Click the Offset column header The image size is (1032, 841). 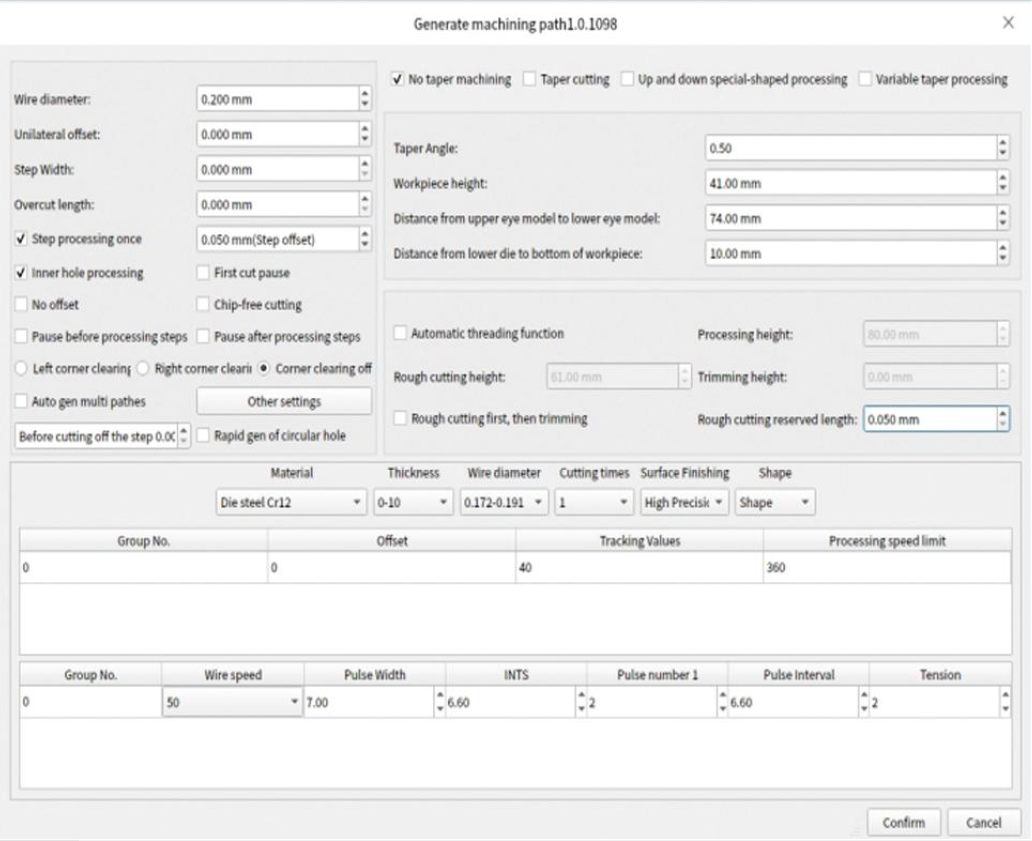pos(392,541)
